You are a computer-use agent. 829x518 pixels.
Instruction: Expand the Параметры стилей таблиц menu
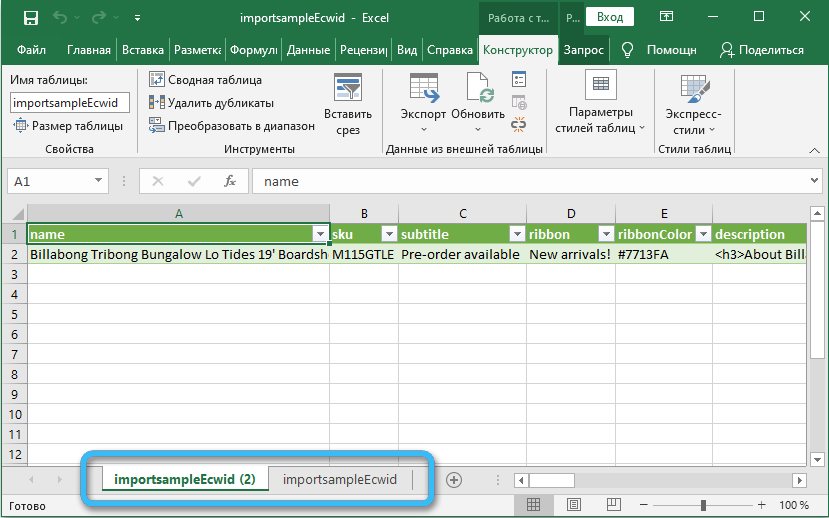pyautogui.click(x=600, y=120)
